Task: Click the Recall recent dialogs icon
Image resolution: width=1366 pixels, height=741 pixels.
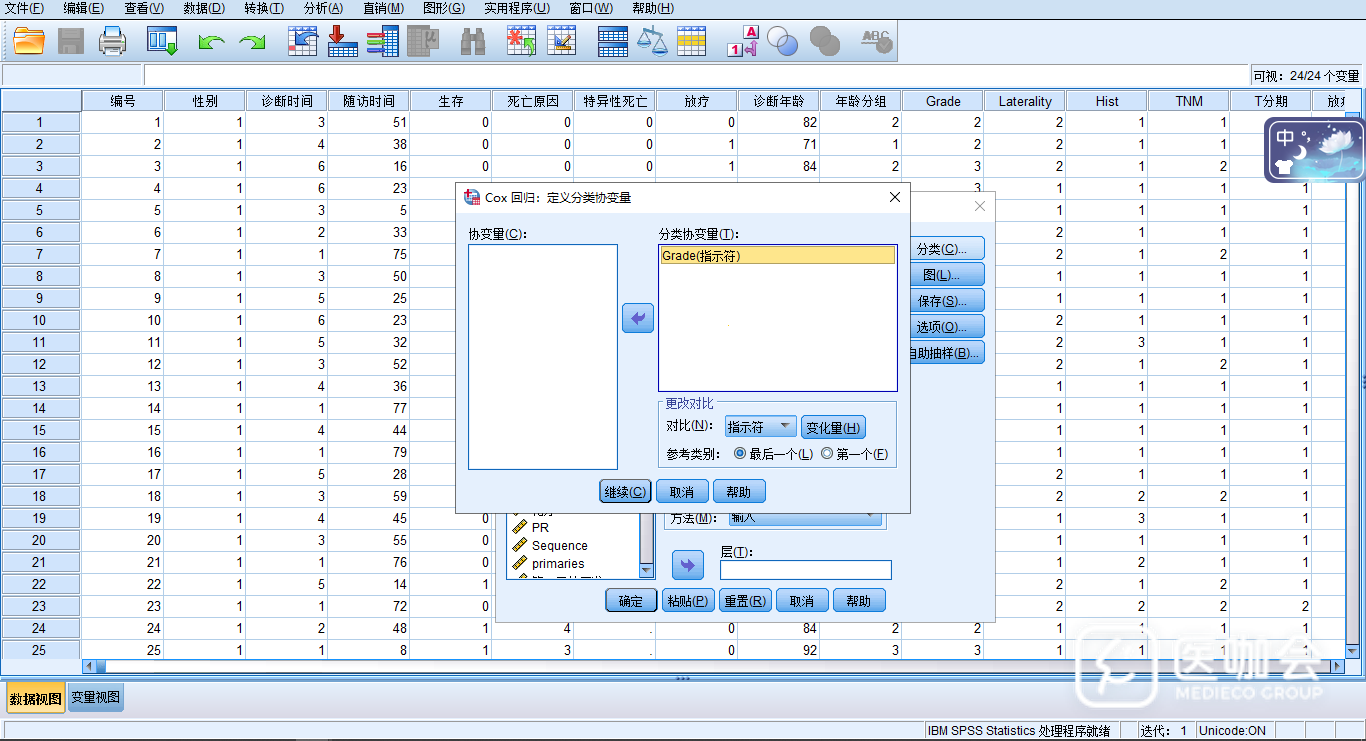Action: pos(162,41)
